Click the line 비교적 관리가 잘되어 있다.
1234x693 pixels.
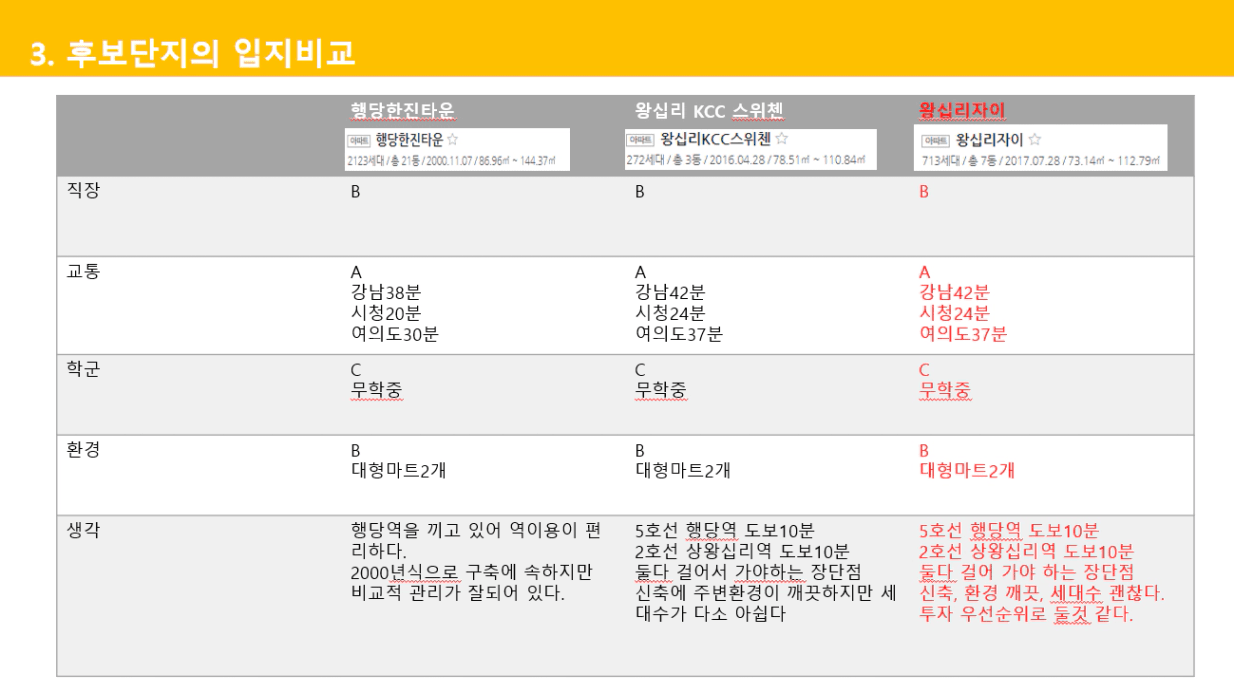pyautogui.click(x=458, y=593)
